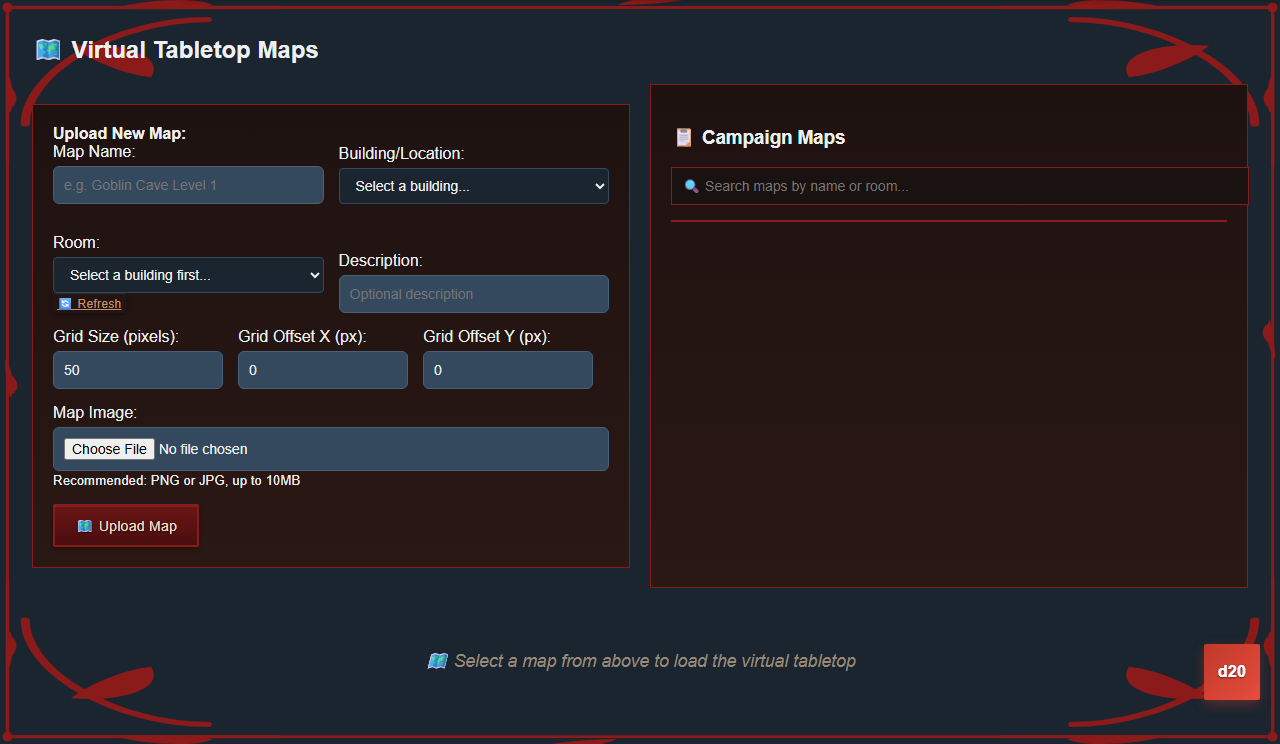Click the Grid Offset Y input
This screenshot has width=1280, height=744.
pos(507,370)
